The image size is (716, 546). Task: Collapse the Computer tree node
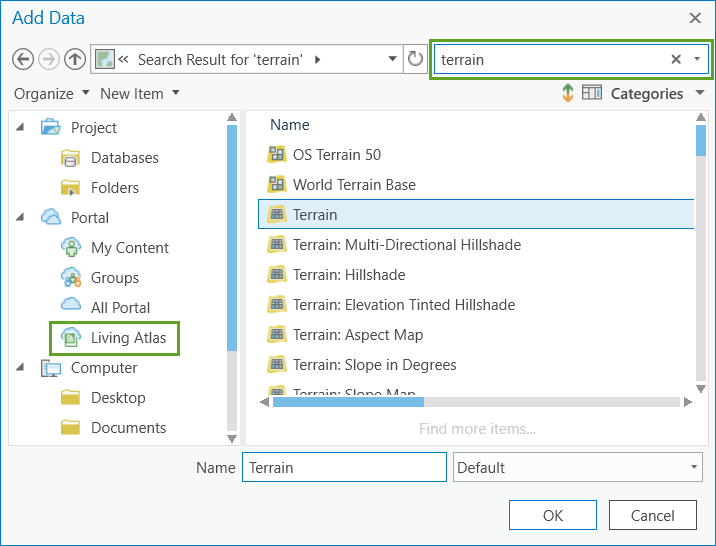21,367
